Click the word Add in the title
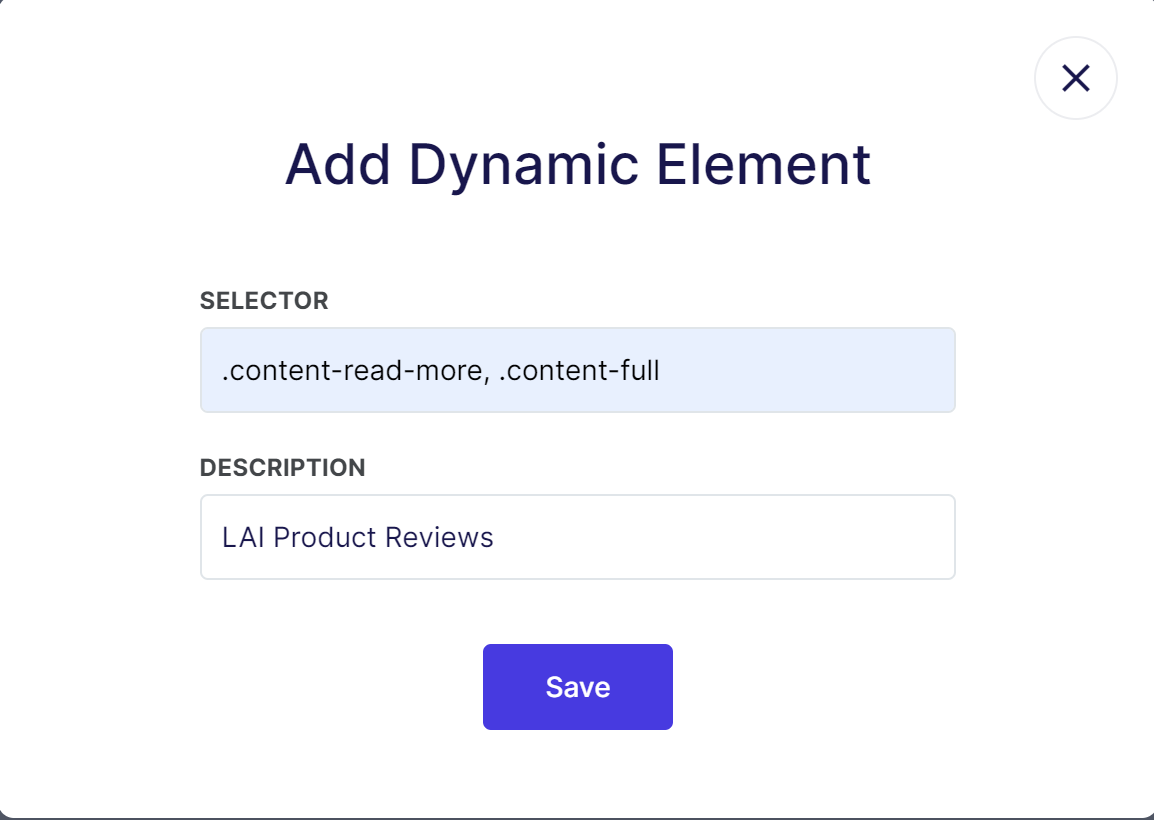The height and width of the screenshot is (820, 1154). click(x=338, y=165)
